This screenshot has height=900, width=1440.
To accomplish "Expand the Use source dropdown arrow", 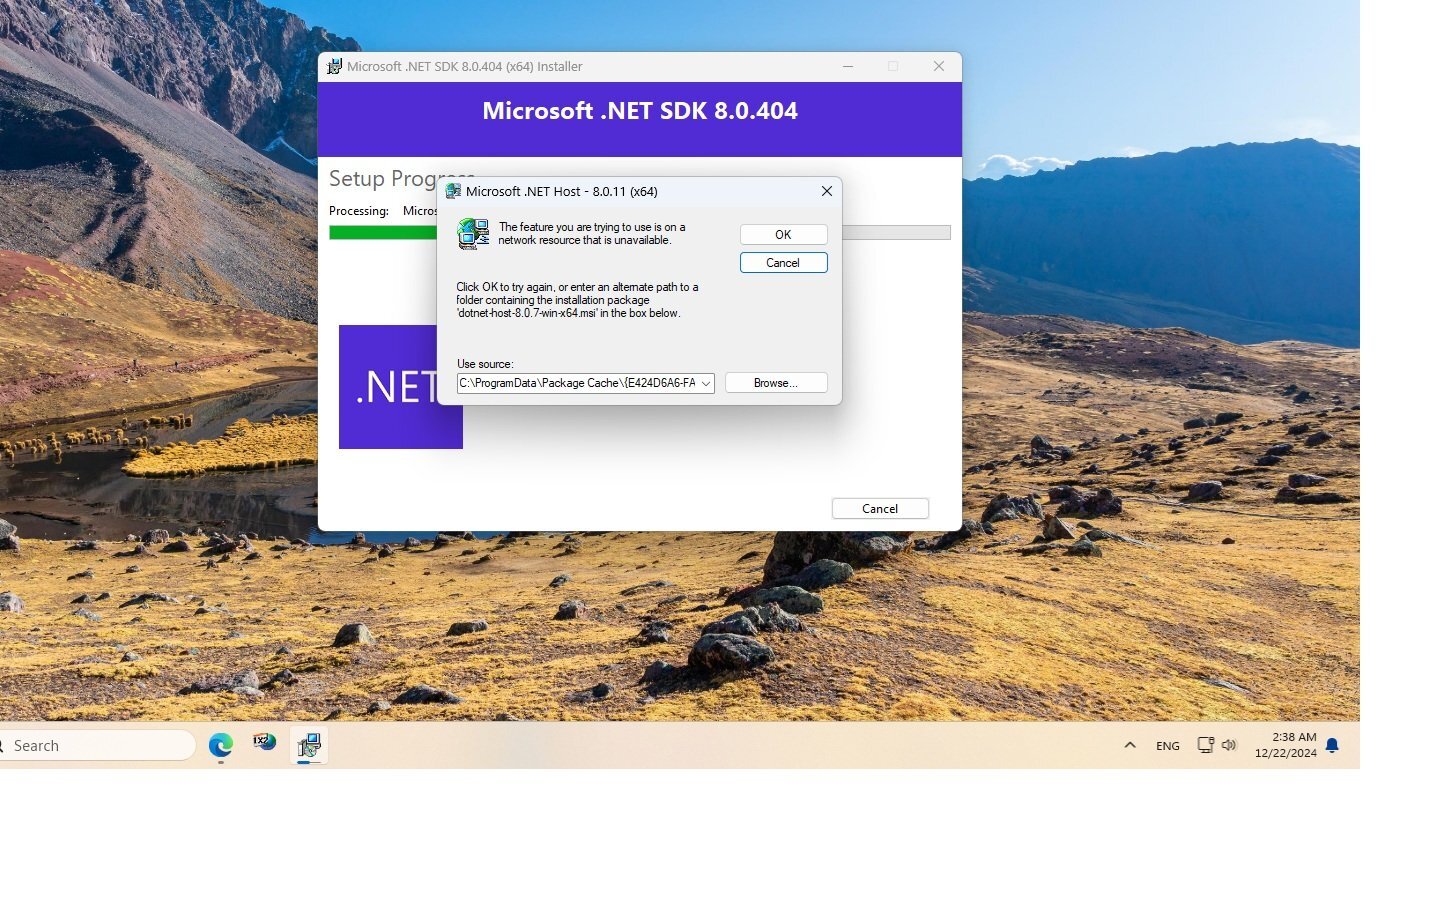I will click(706, 383).
